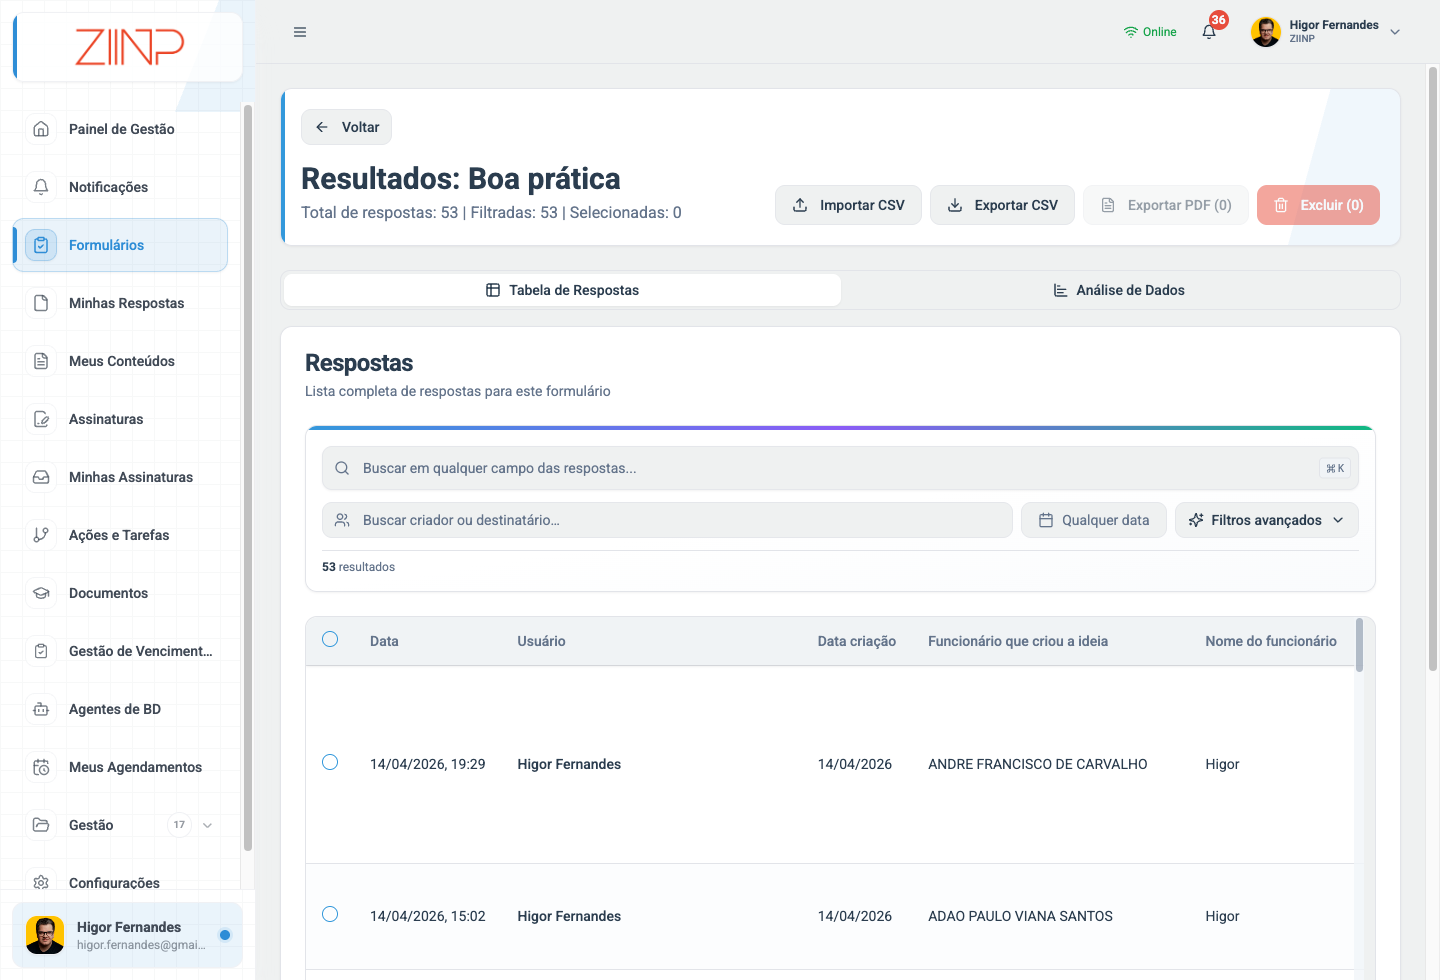Viewport: 1440px width, 980px height.
Task: Click the ⌘K shortcut hint badge
Action: click(1335, 468)
